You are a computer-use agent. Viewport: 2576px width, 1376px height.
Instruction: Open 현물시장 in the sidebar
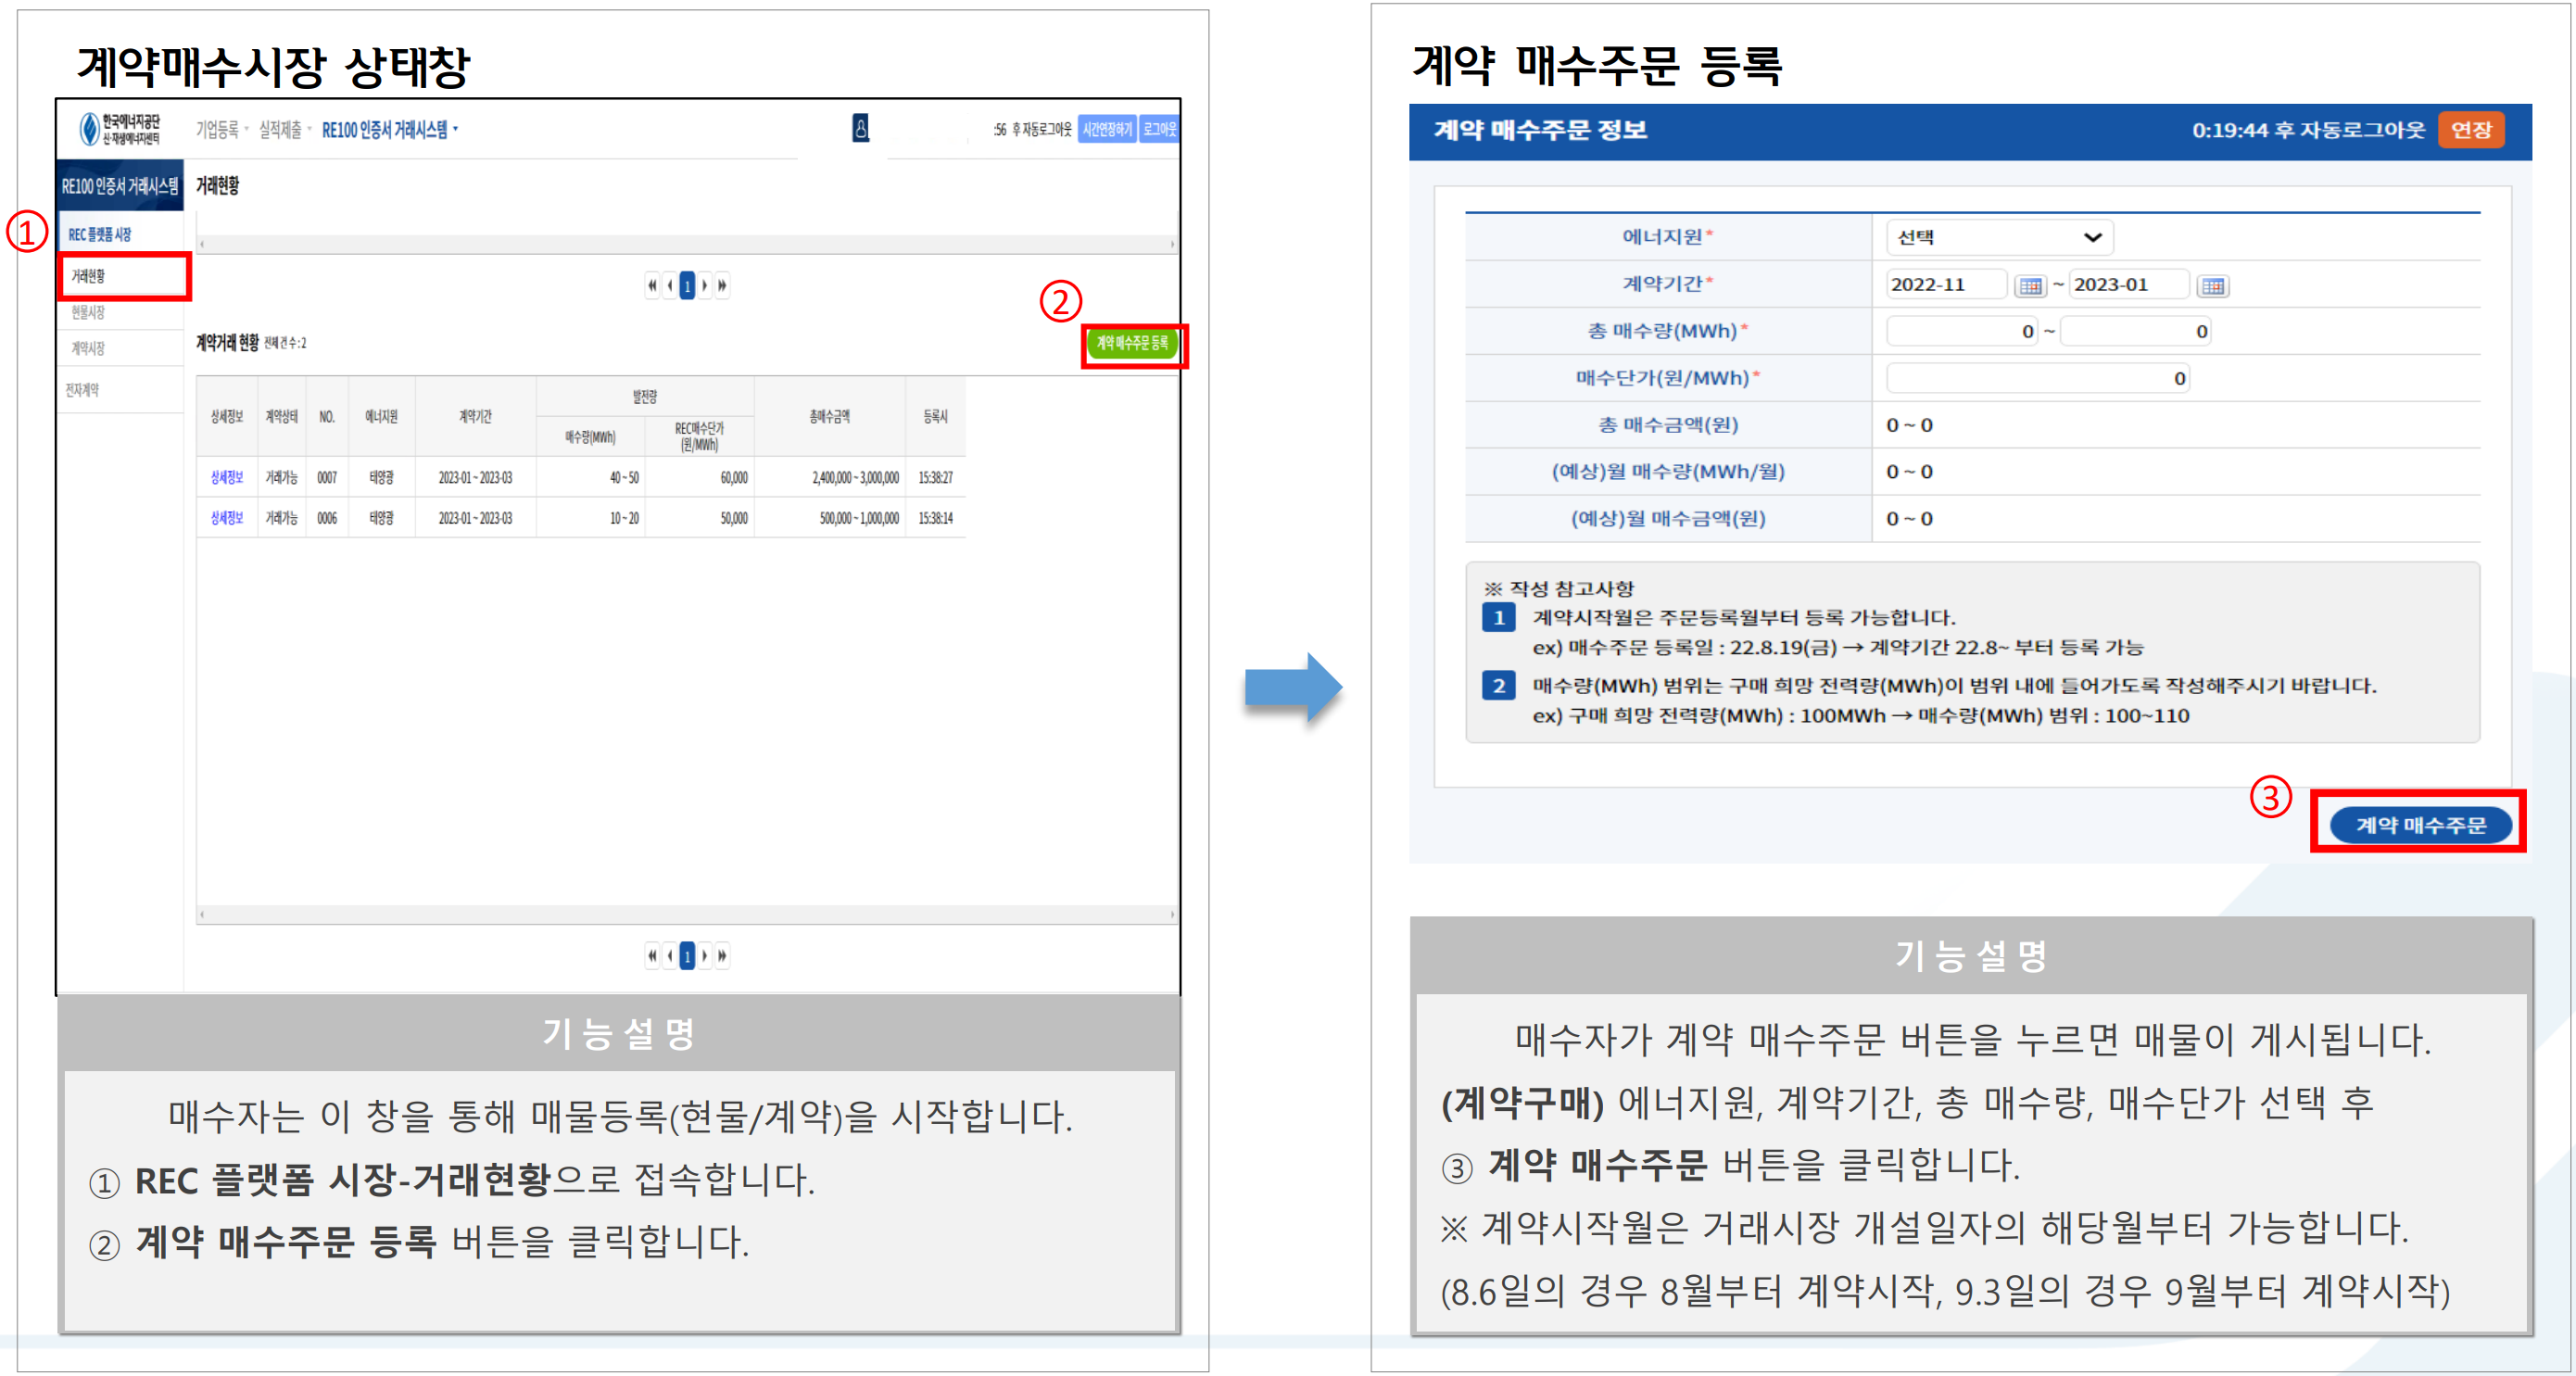pyautogui.click(x=88, y=313)
